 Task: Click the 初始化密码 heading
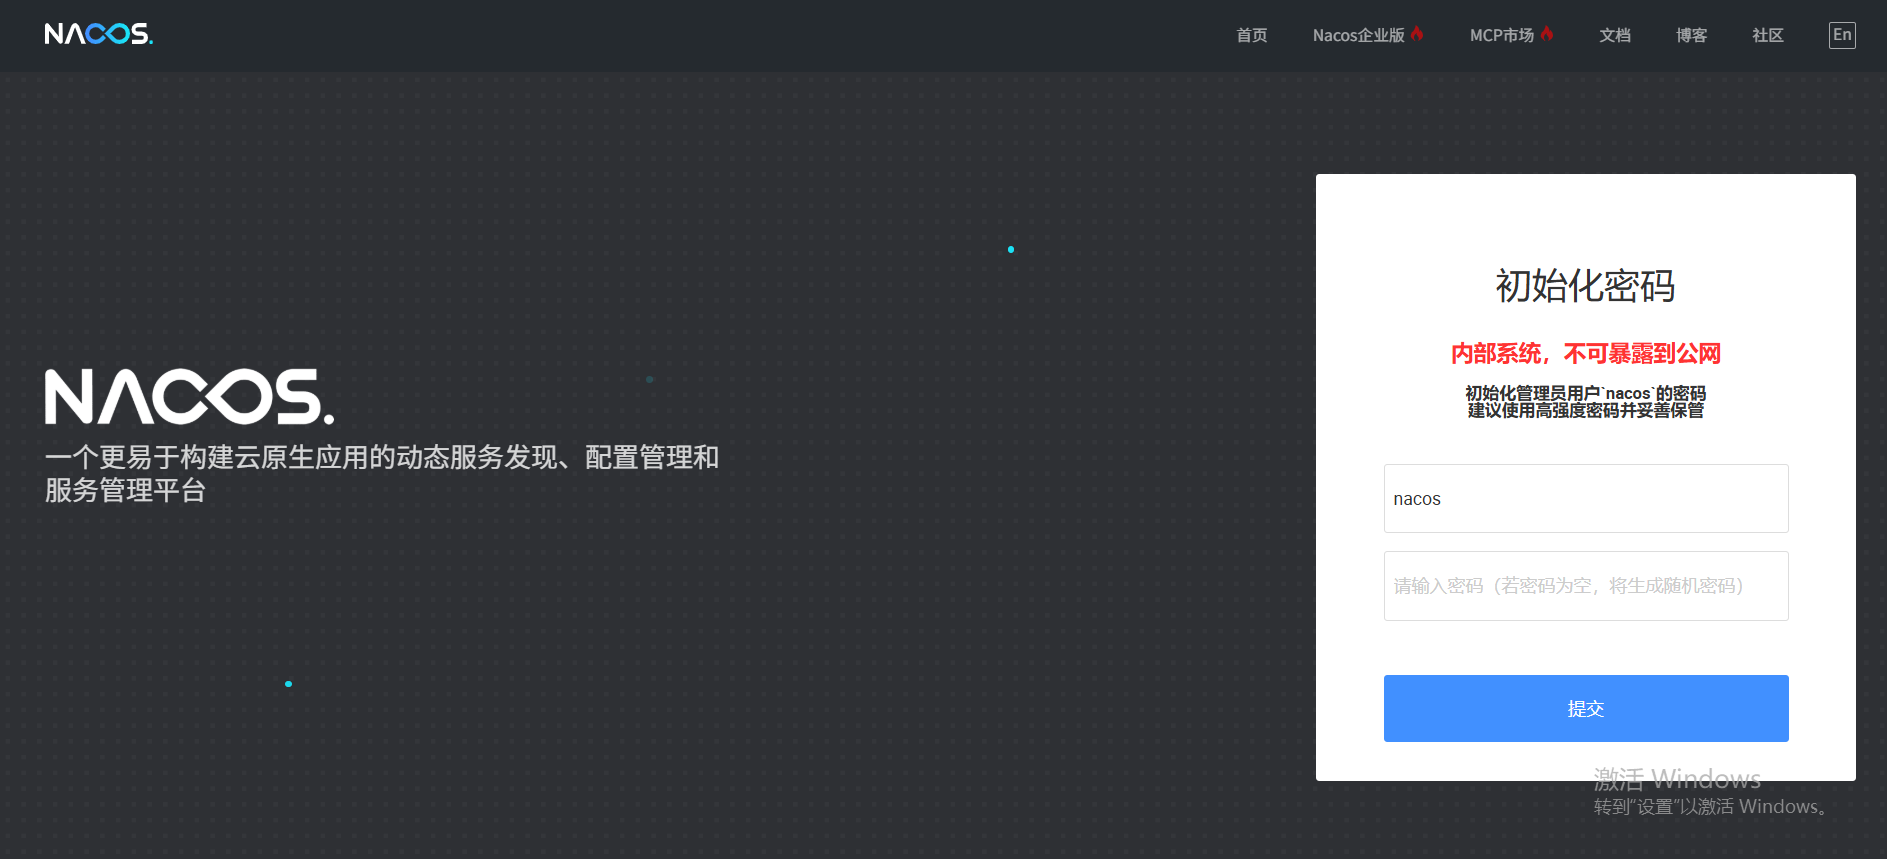pyautogui.click(x=1585, y=286)
